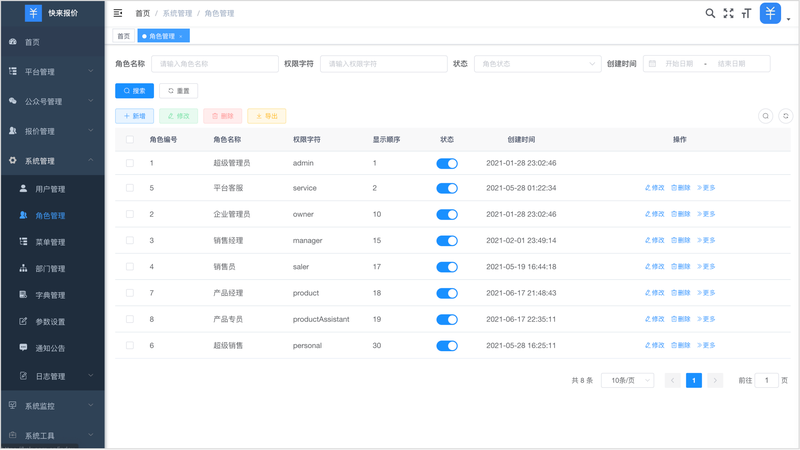Open the 10条/页 page size dropdown
Image resolution: width=800 pixels, height=450 pixels.
pos(628,380)
